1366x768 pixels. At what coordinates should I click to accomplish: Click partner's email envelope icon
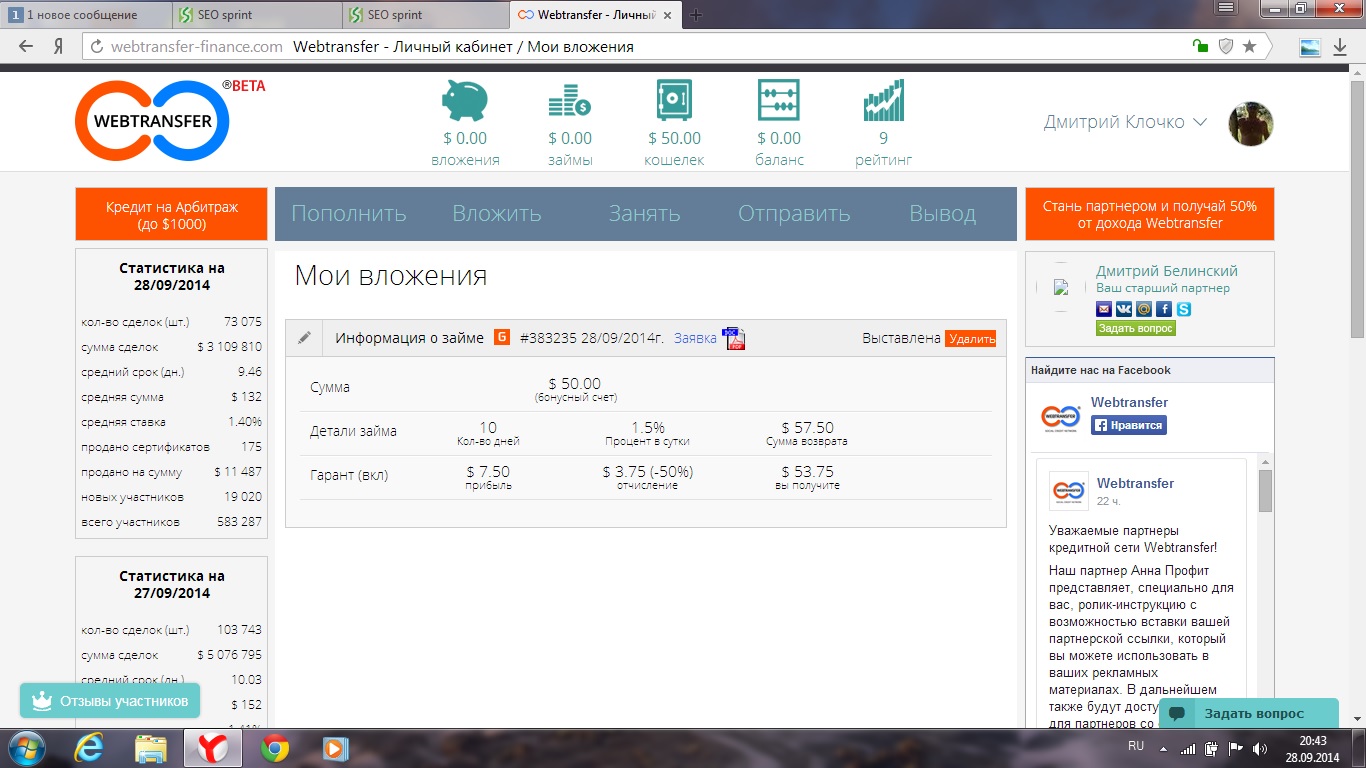[1104, 309]
